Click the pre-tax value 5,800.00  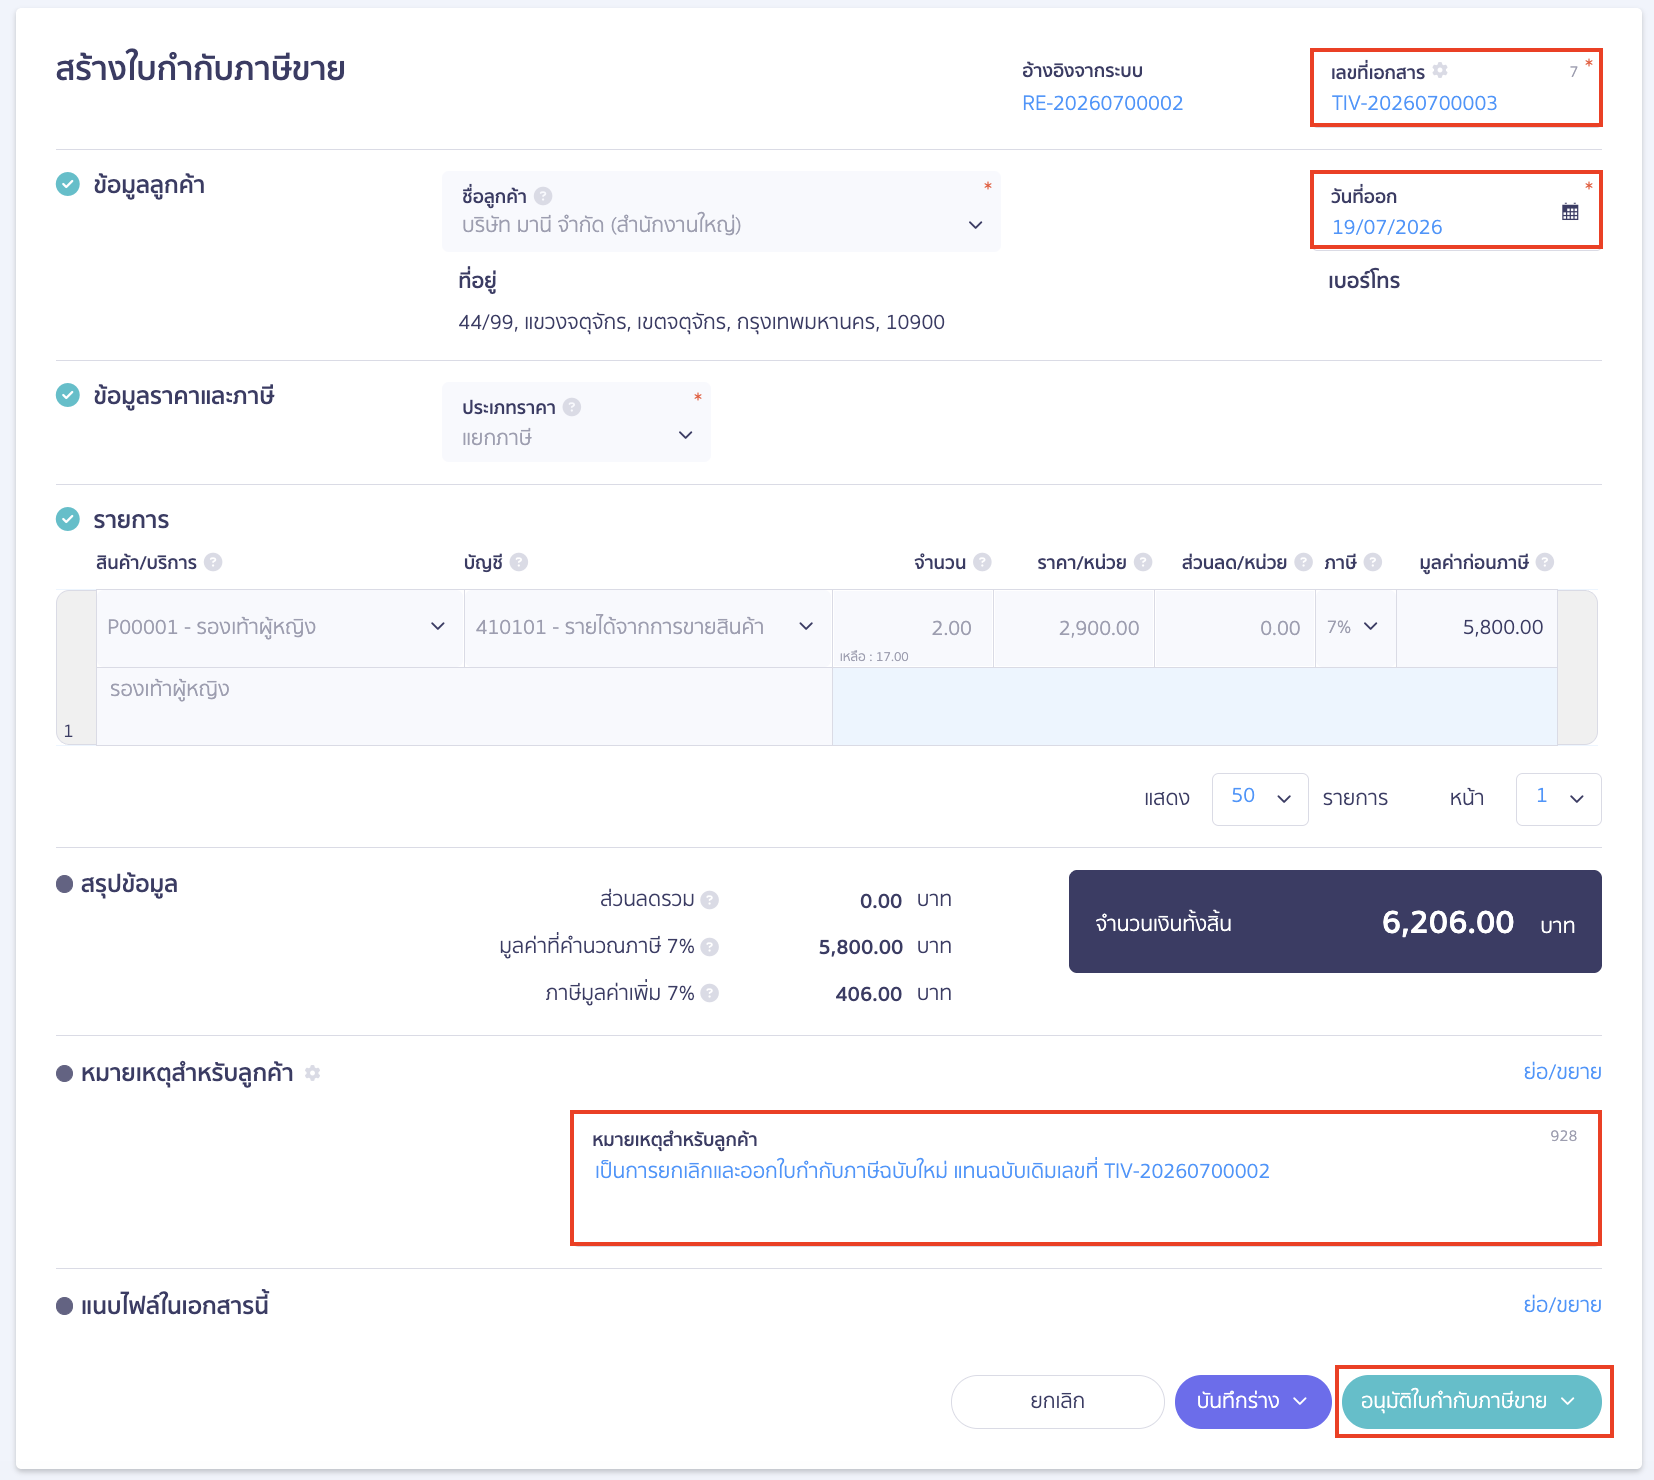[1503, 627]
